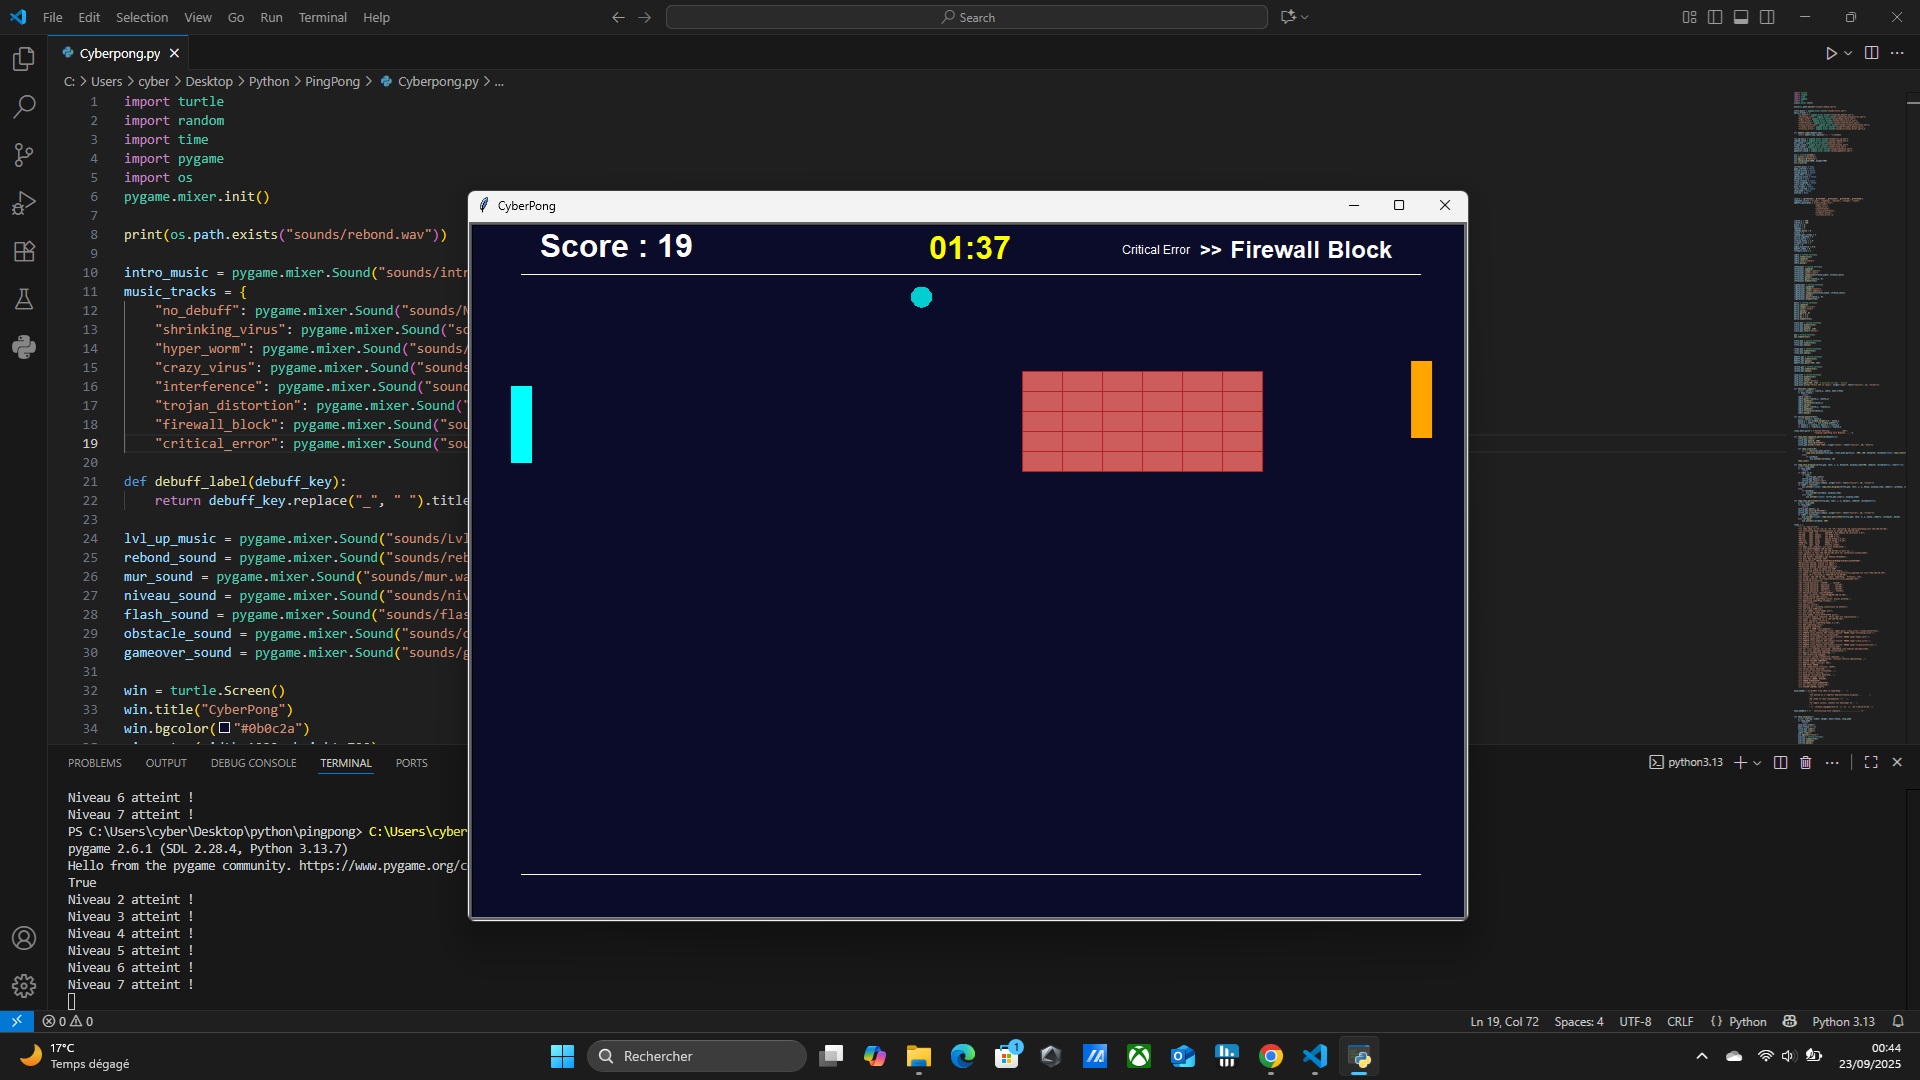
Task: Open the Explorer view in activity bar
Action: [x=24, y=59]
